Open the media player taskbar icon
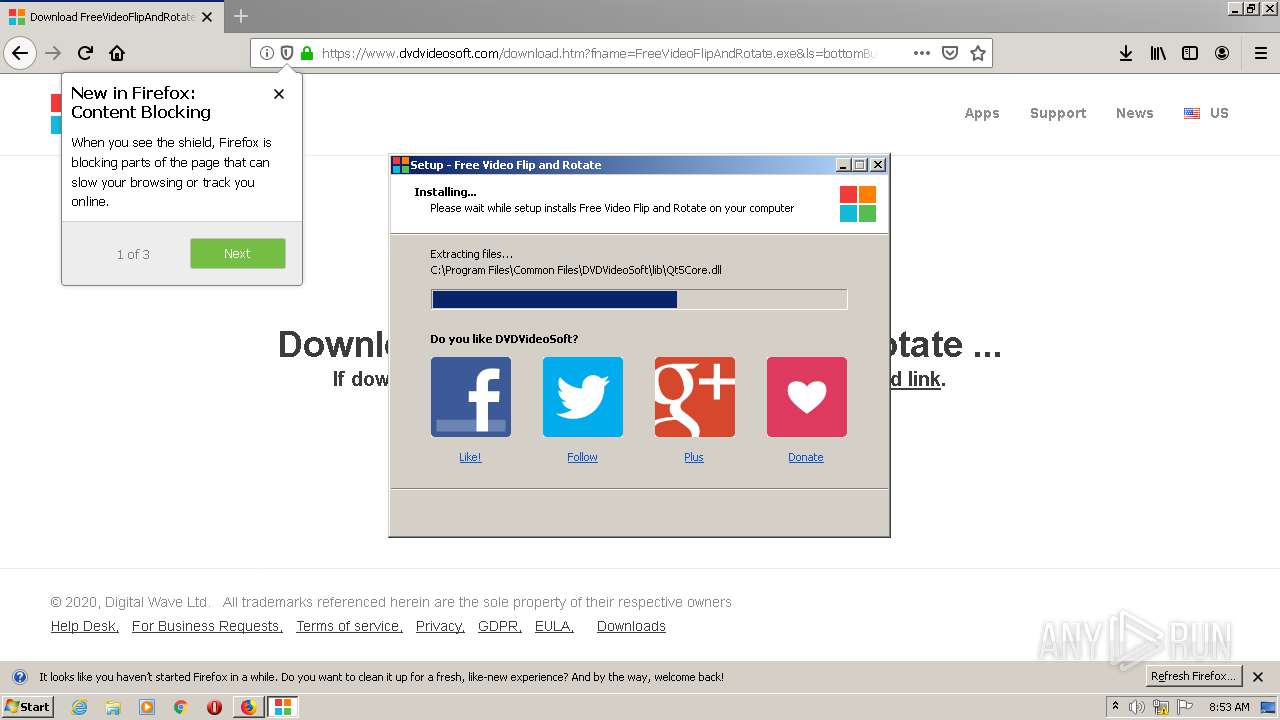 click(x=147, y=707)
